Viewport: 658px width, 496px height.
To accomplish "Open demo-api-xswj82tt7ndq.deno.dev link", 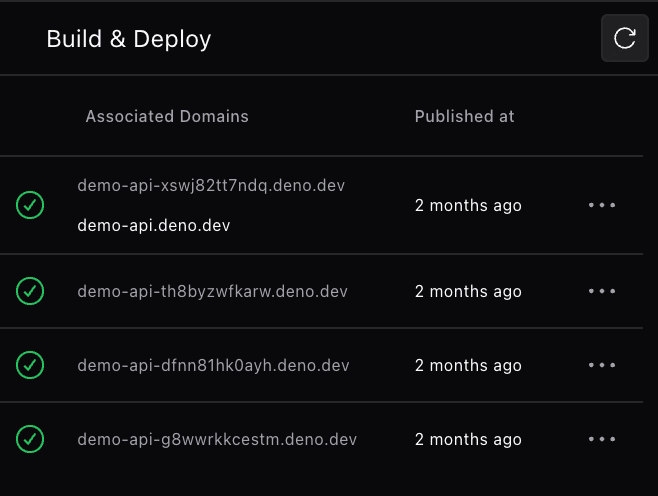I will 211,185.
